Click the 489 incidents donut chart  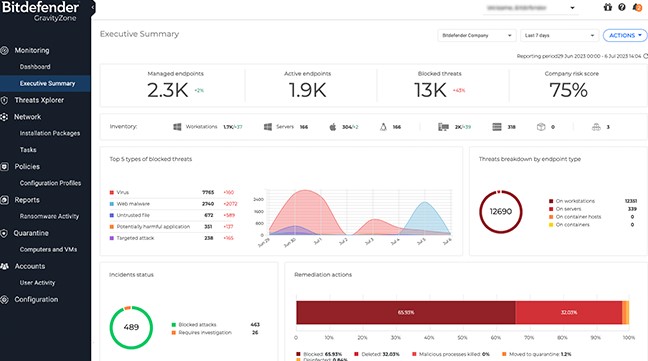click(131, 327)
